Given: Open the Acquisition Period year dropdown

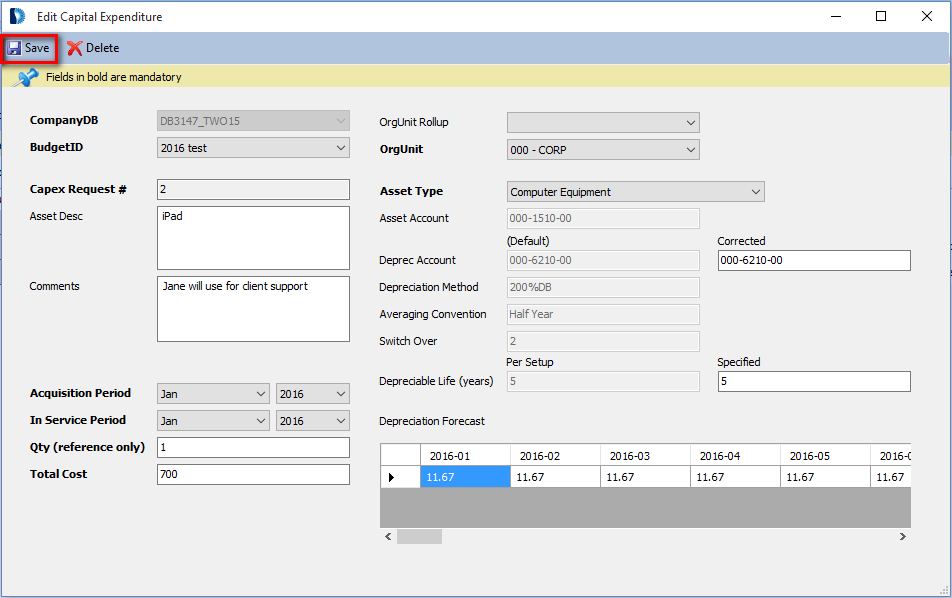Looking at the screenshot, I should [x=313, y=394].
